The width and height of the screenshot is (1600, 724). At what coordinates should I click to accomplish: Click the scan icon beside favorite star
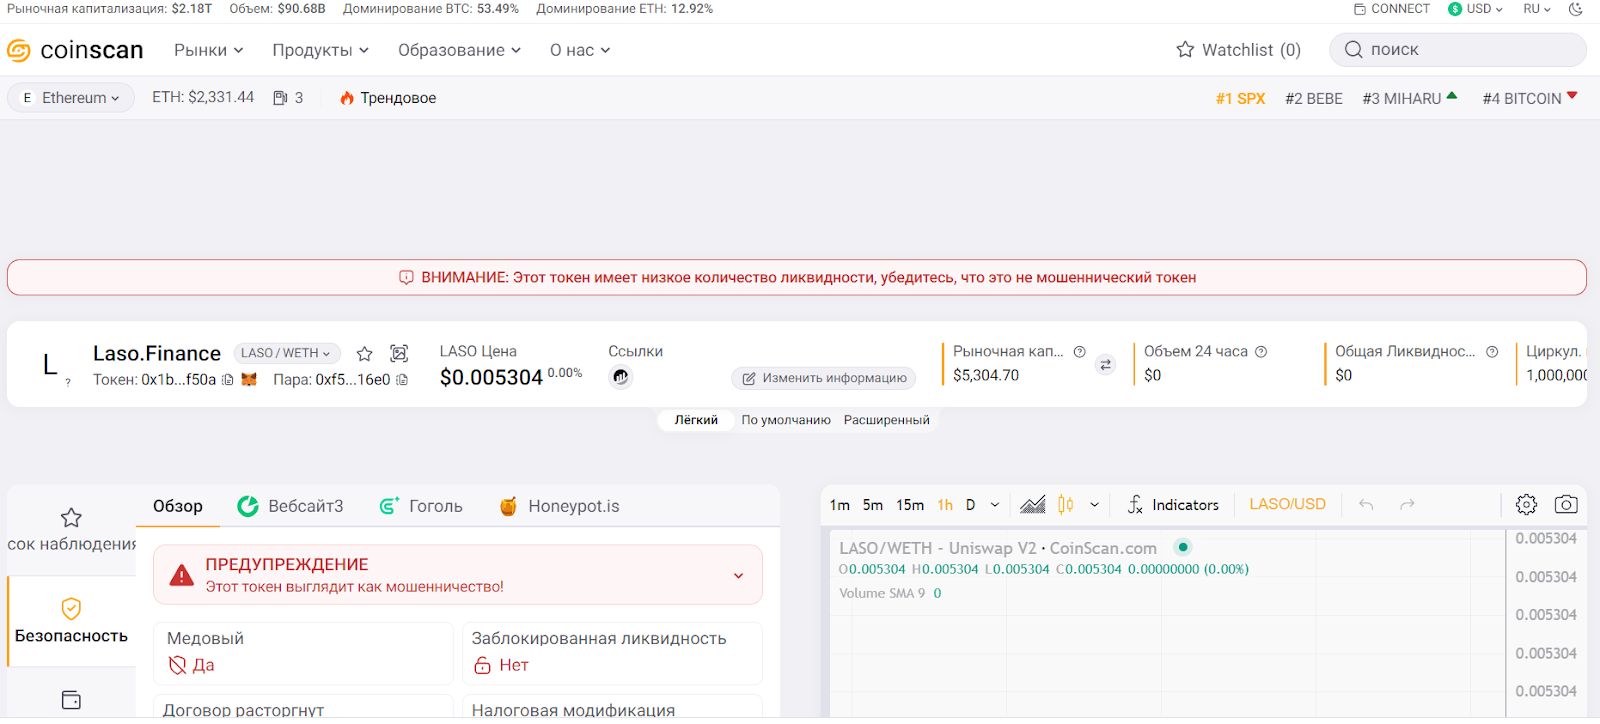(399, 353)
